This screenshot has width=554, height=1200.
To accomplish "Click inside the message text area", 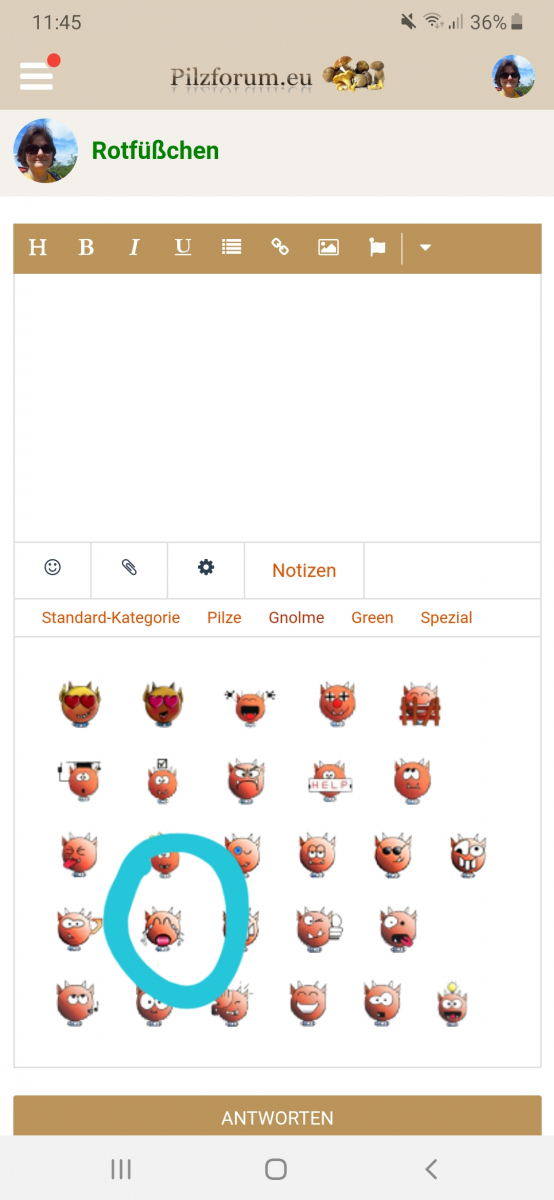I will click(x=277, y=407).
